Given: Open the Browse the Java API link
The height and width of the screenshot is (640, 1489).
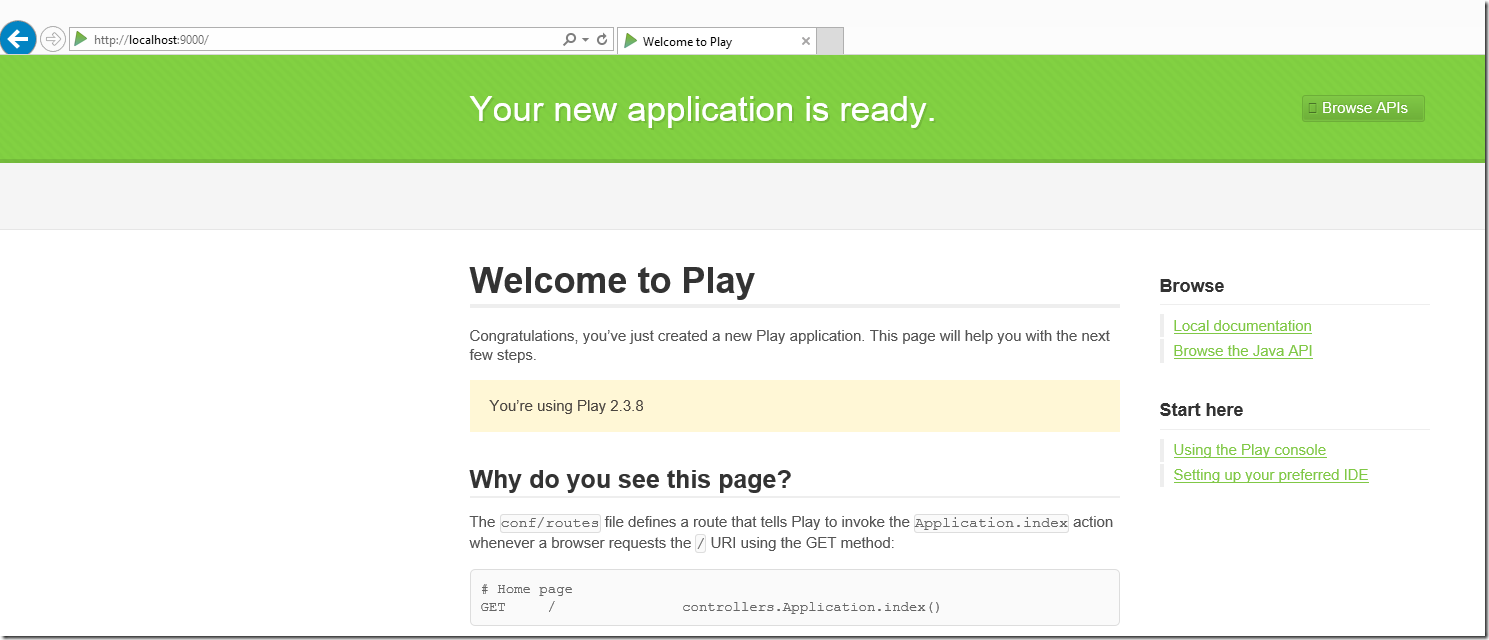Looking at the screenshot, I should 1242,351.
